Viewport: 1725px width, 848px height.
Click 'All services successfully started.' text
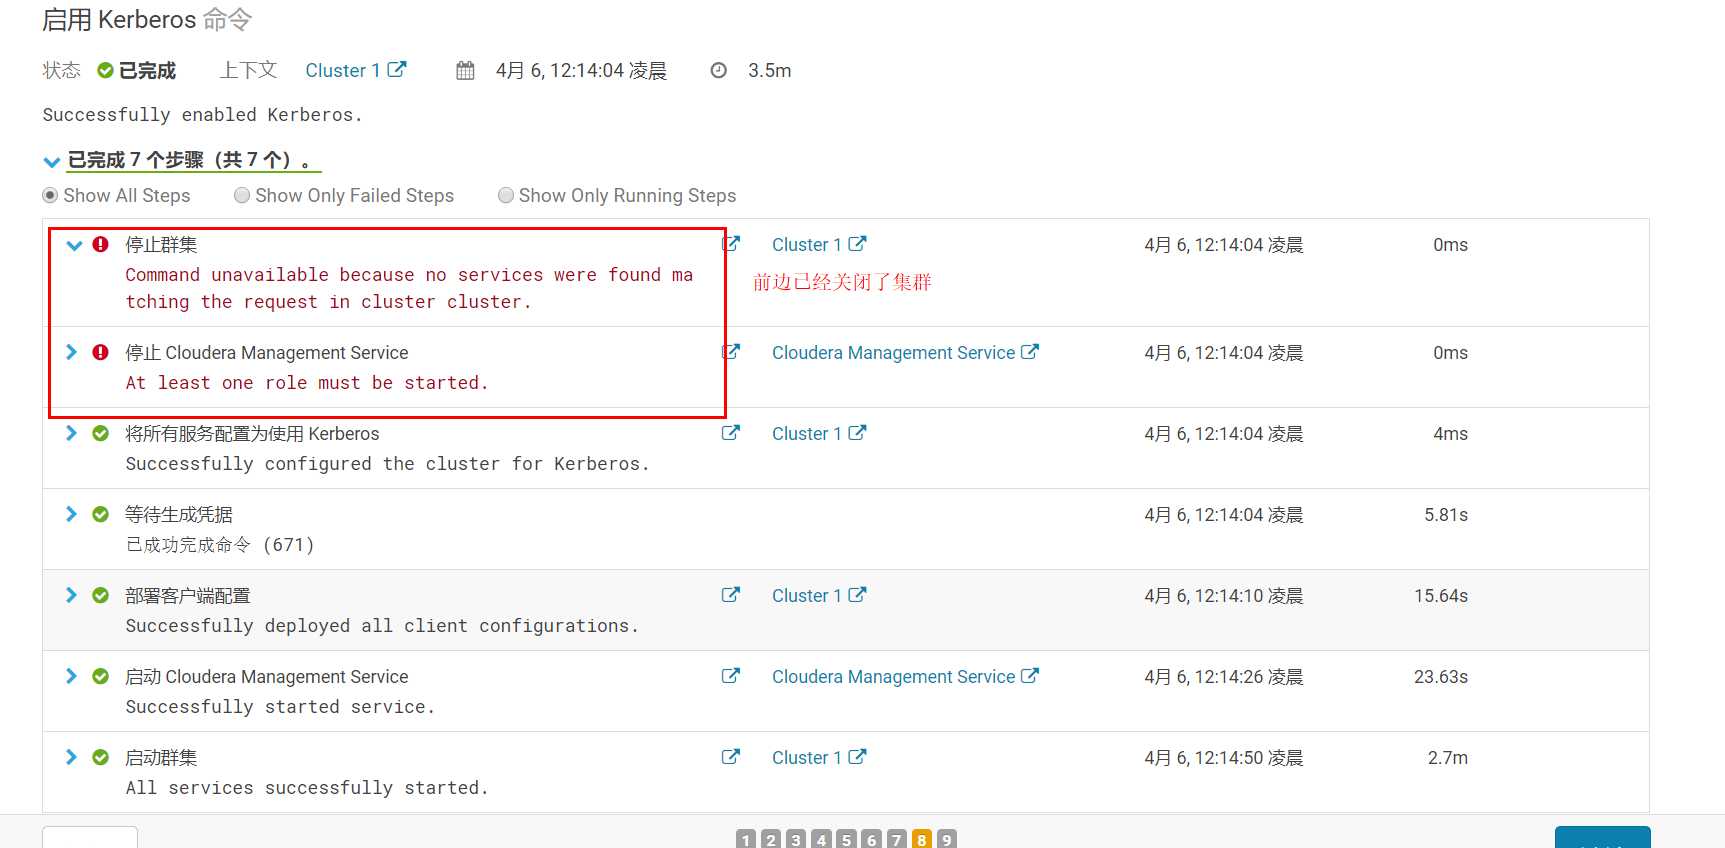[x=307, y=788]
